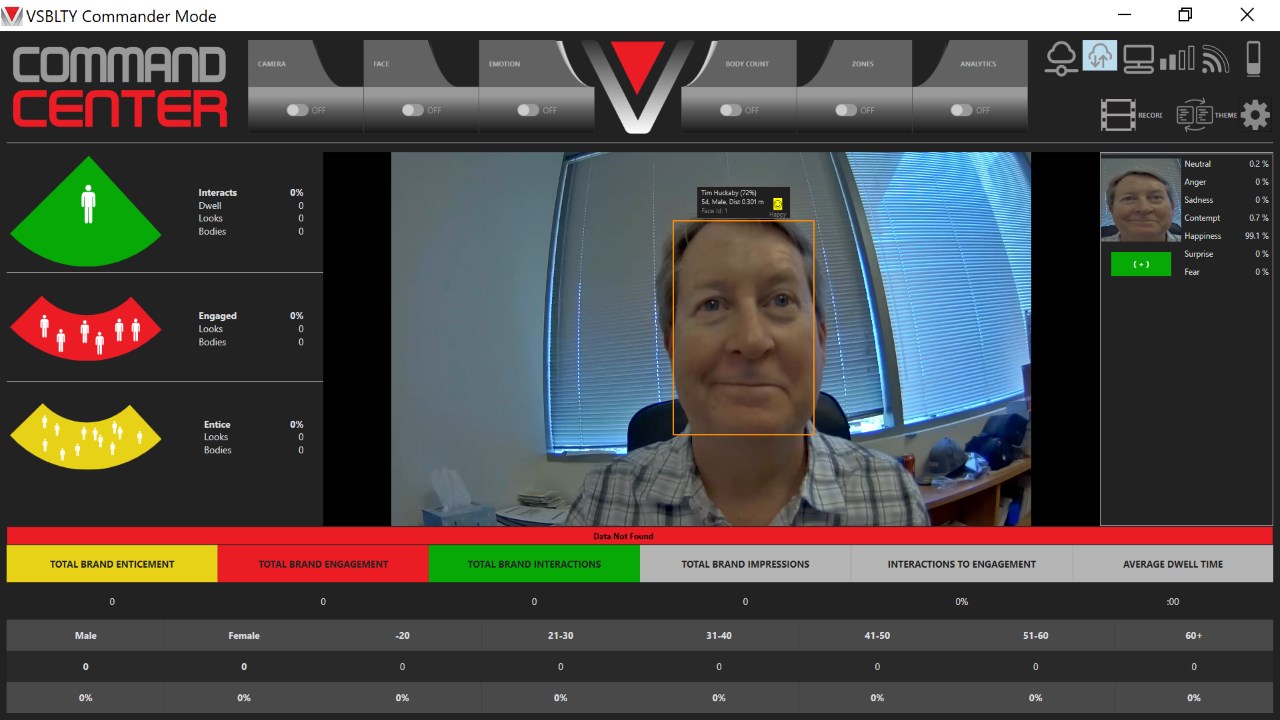Click the Entice label
The height and width of the screenshot is (720, 1280).
(x=217, y=424)
